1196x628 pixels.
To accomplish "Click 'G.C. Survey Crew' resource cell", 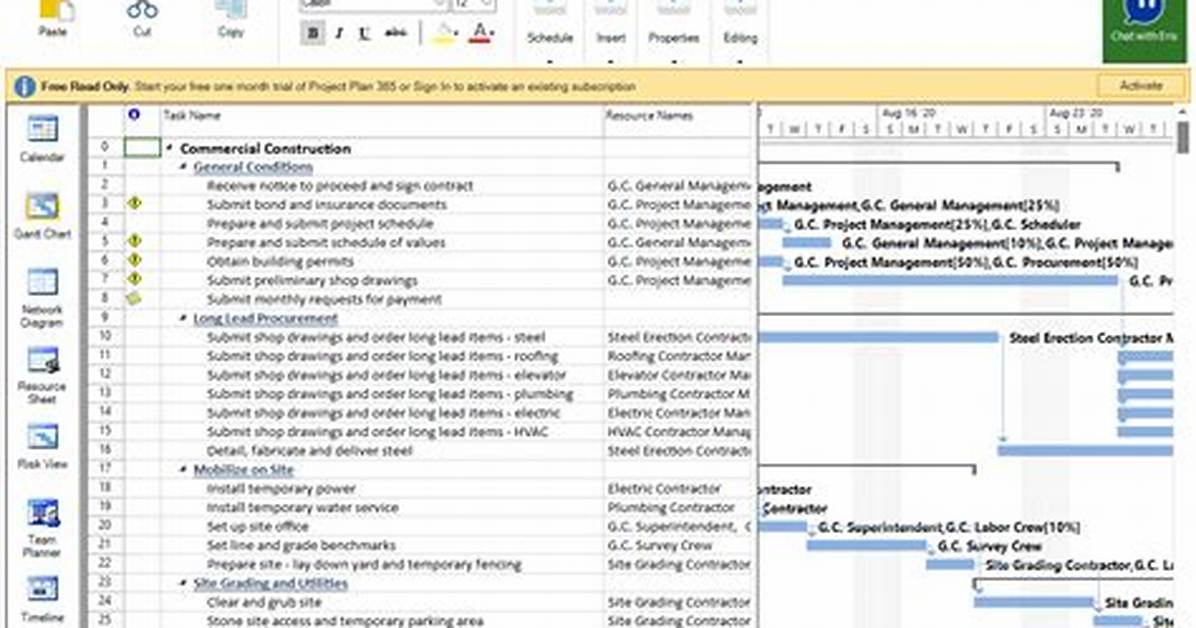I will click(678, 546).
